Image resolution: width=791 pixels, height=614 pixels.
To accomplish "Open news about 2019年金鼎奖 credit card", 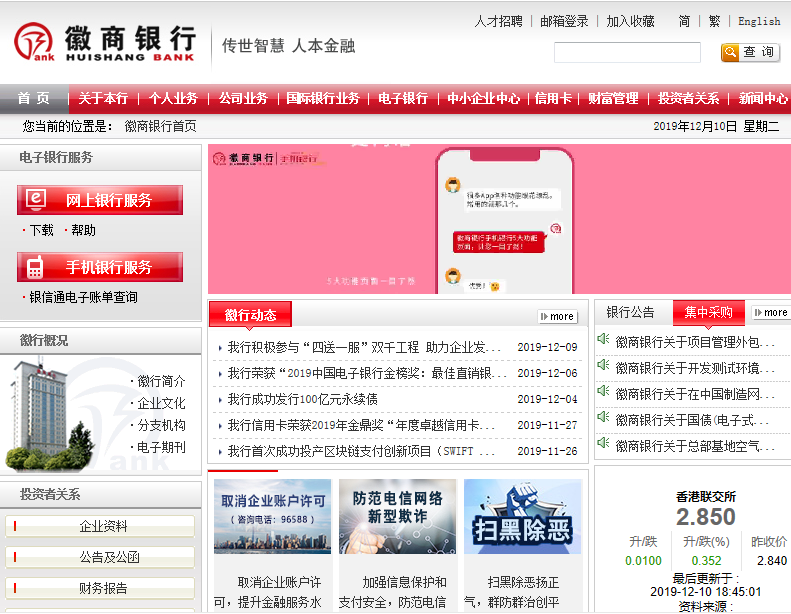I will (361, 425).
